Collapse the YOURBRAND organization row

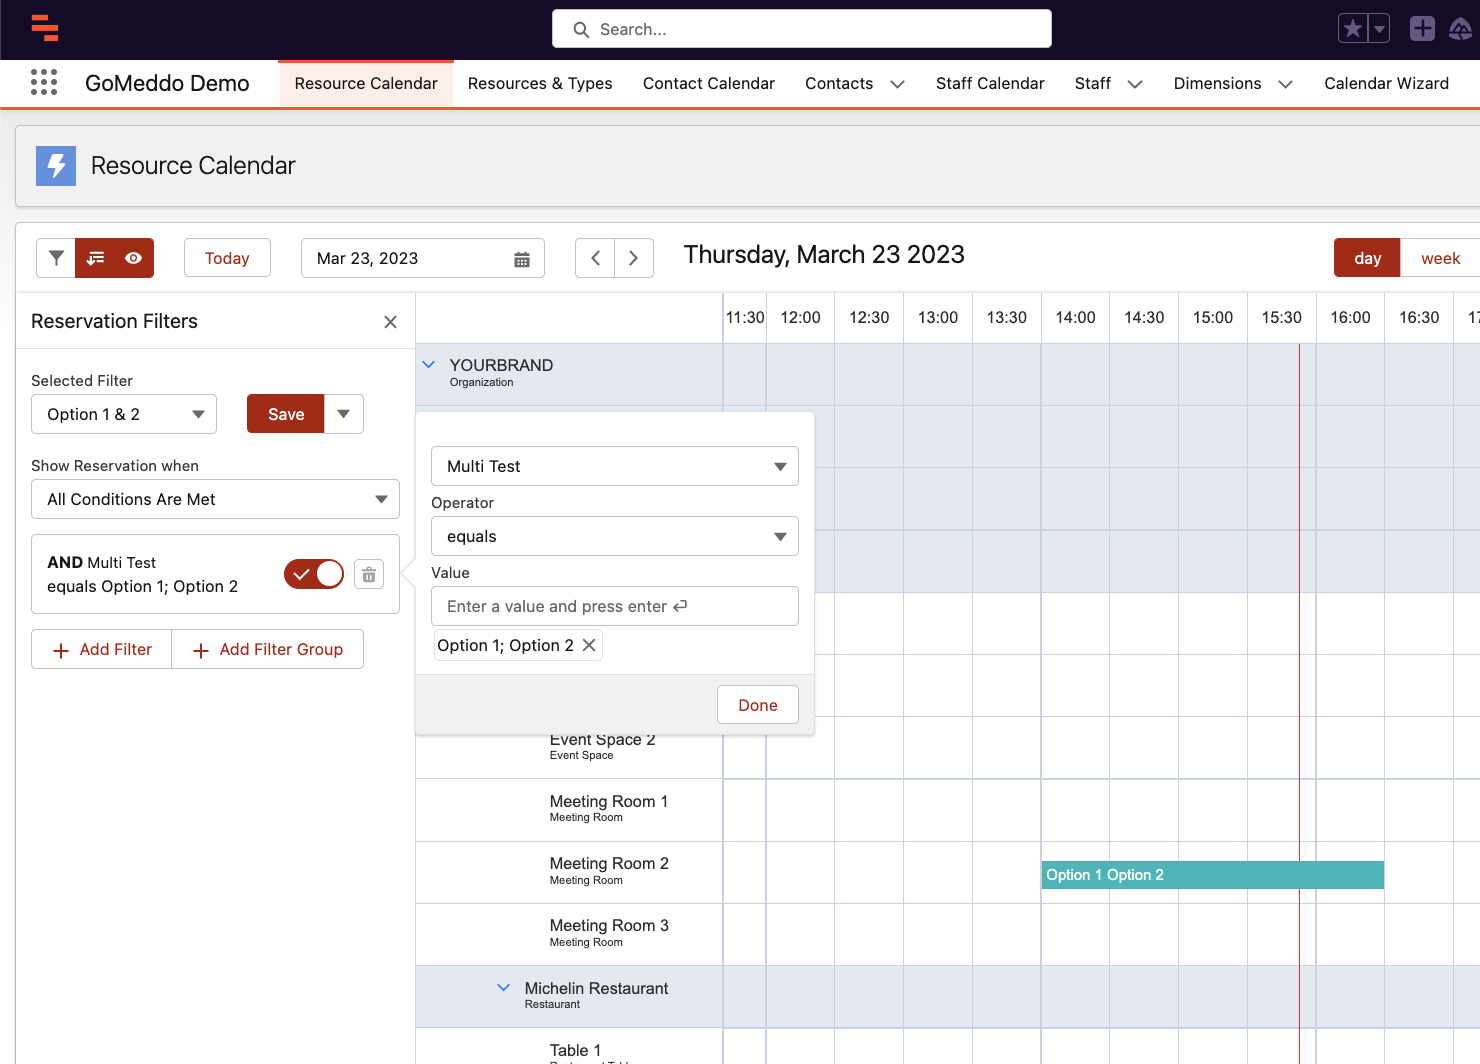click(429, 364)
